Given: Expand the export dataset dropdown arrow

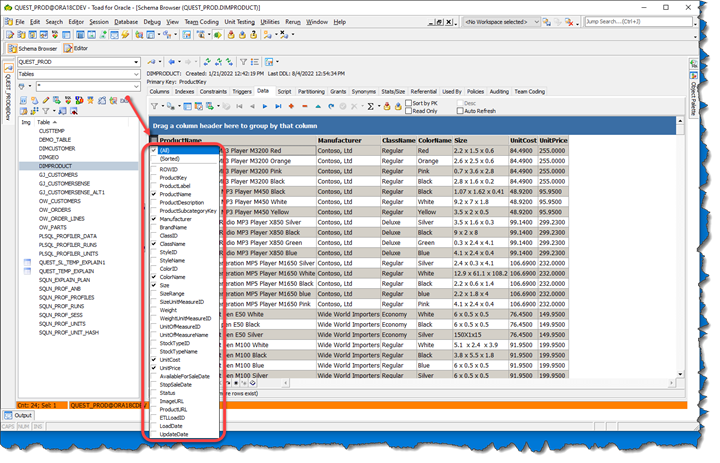Looking at the screenshot, I should (x=218, y=107).
